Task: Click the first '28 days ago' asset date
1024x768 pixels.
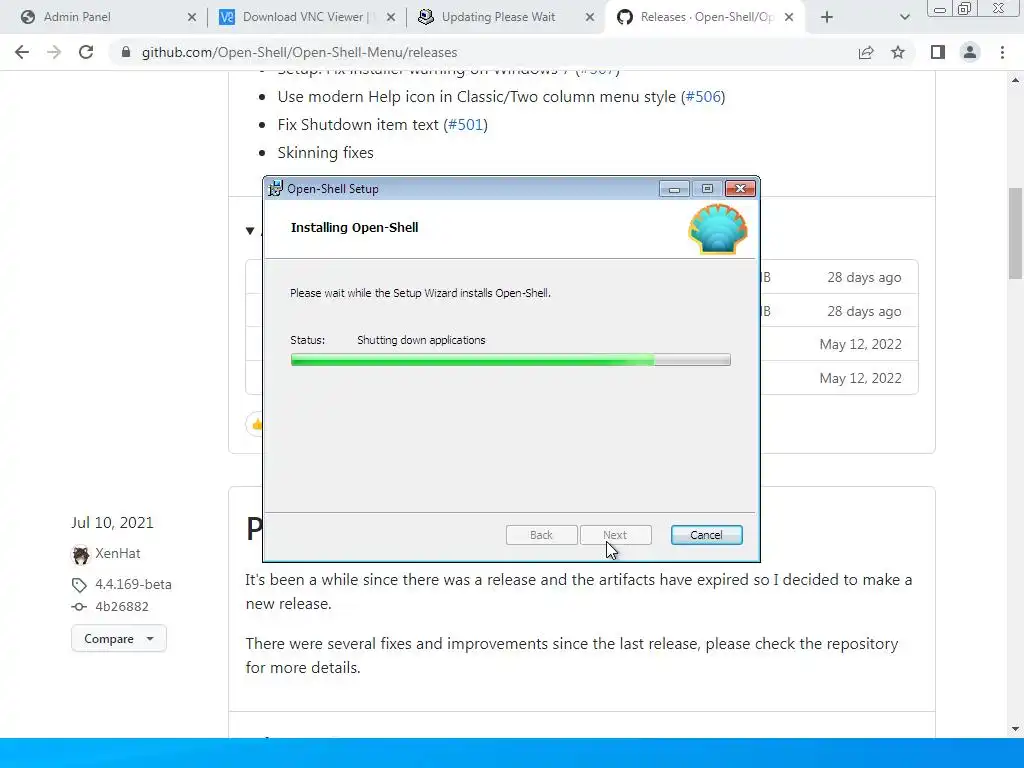Action: [x=864, y=278]
